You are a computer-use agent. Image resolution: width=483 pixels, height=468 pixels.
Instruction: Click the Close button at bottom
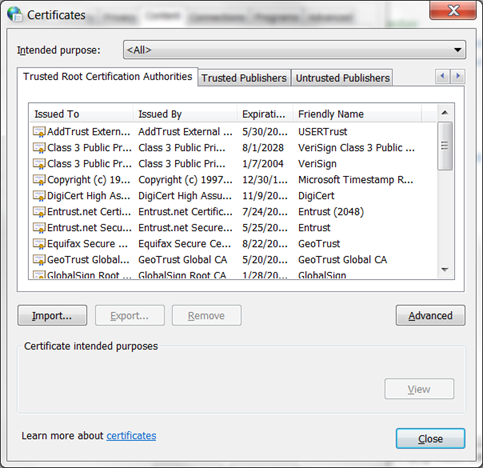pos(430,439)
